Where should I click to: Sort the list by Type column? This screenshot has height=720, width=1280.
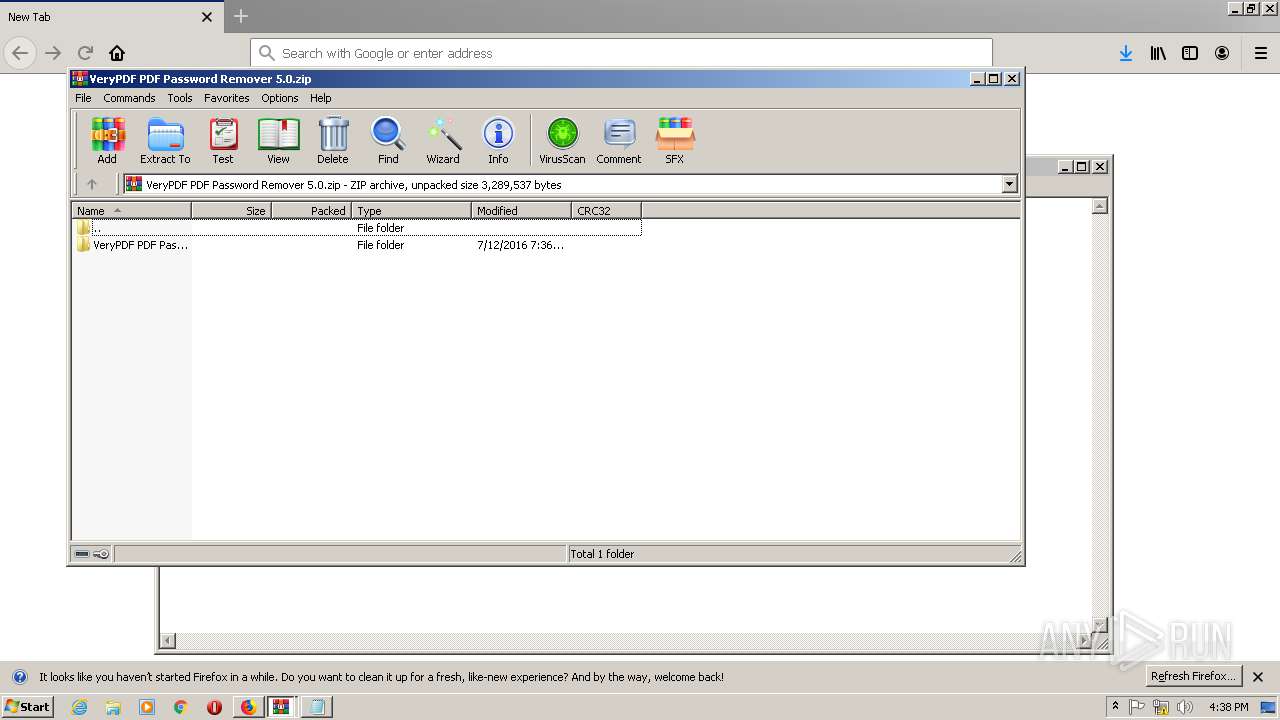coord(411,210)
